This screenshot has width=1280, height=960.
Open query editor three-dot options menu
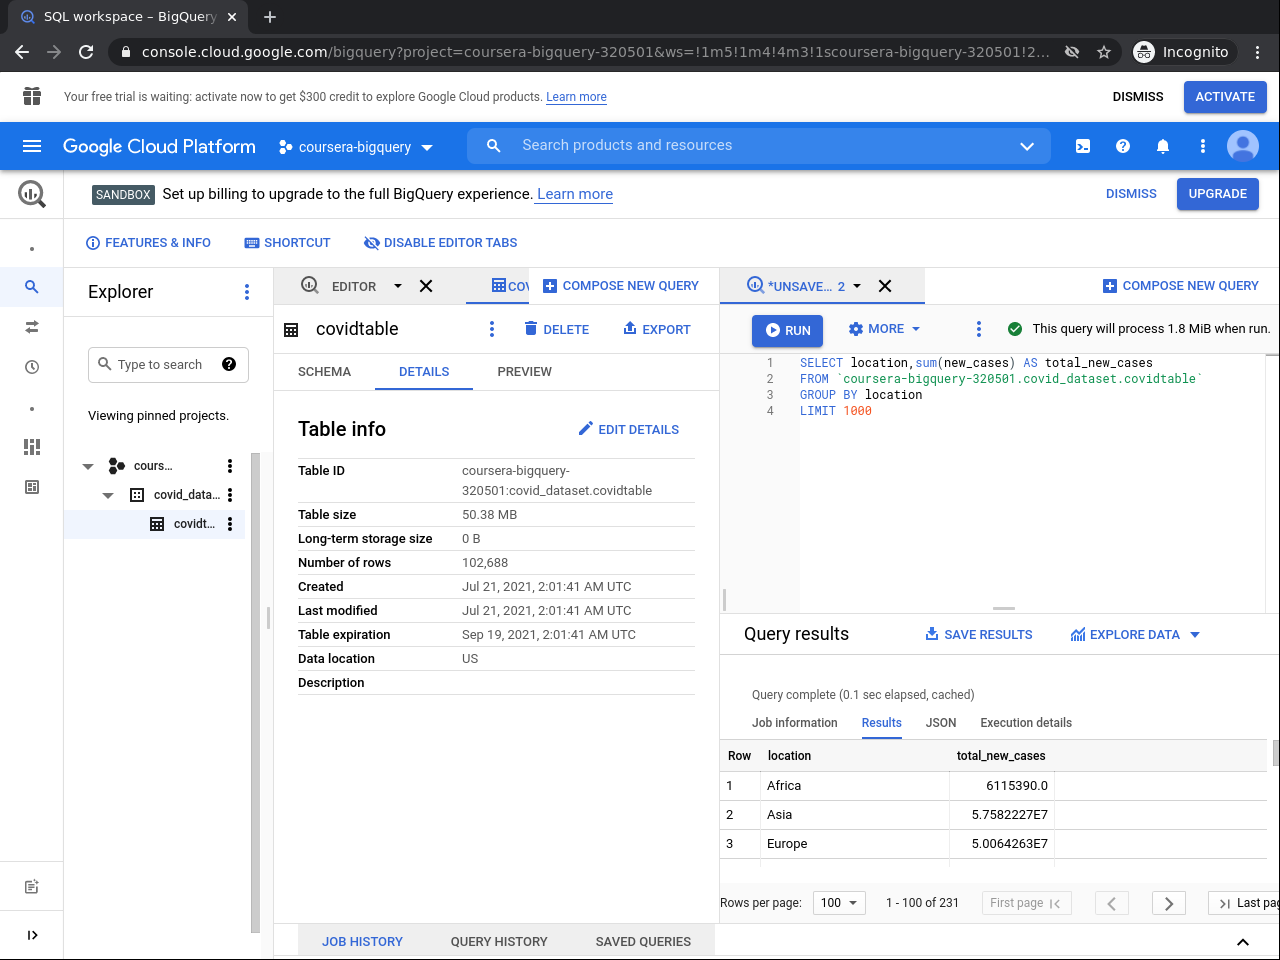(979, 329)
